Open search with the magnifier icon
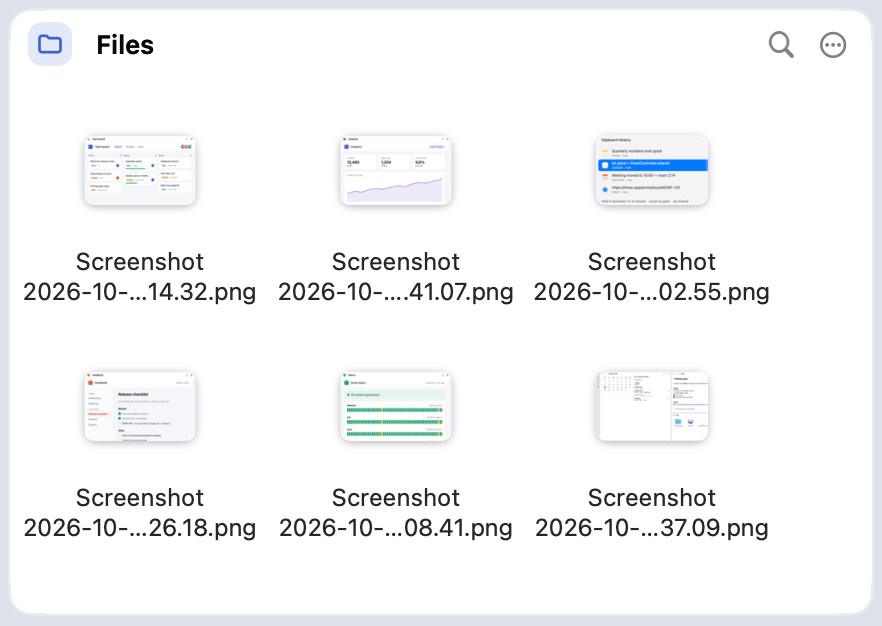 pos(781,44)
